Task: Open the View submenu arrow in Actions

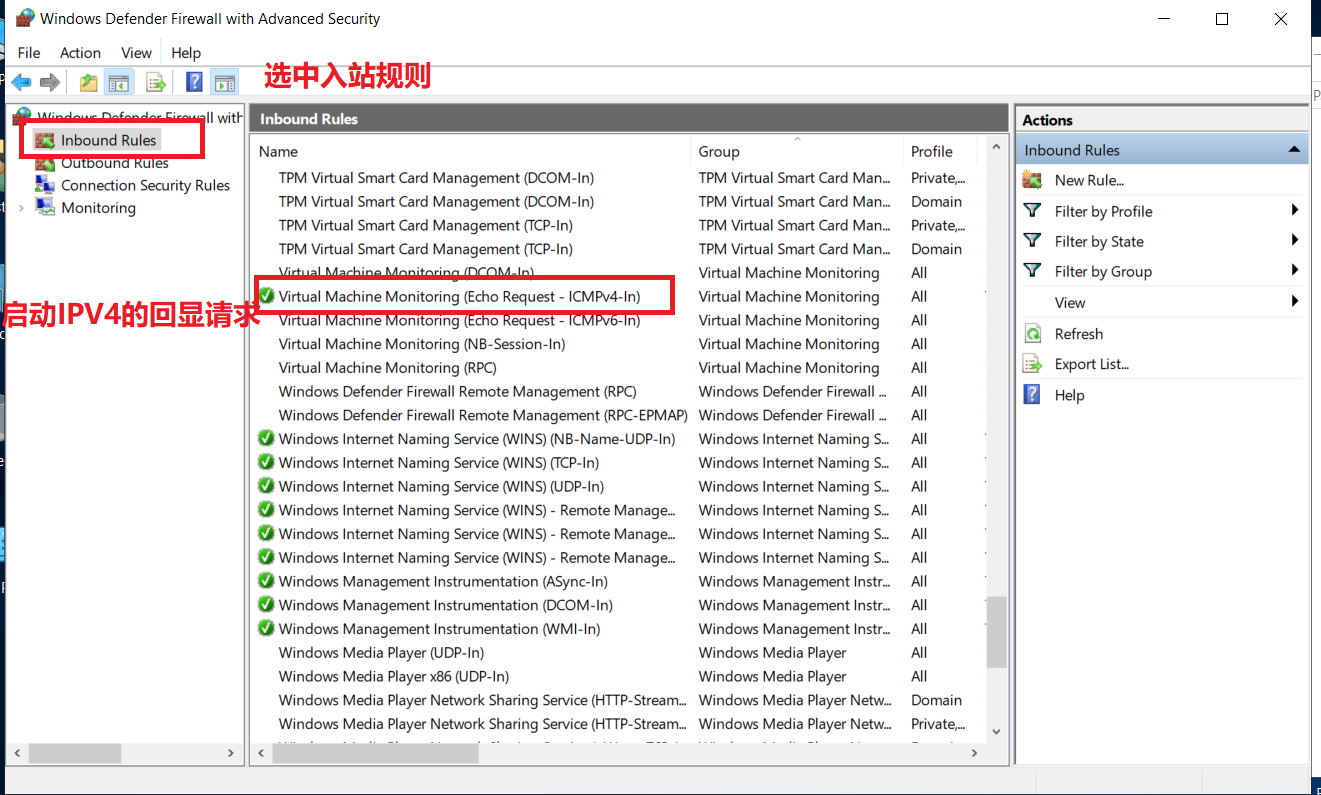Action: (1295, 301)
